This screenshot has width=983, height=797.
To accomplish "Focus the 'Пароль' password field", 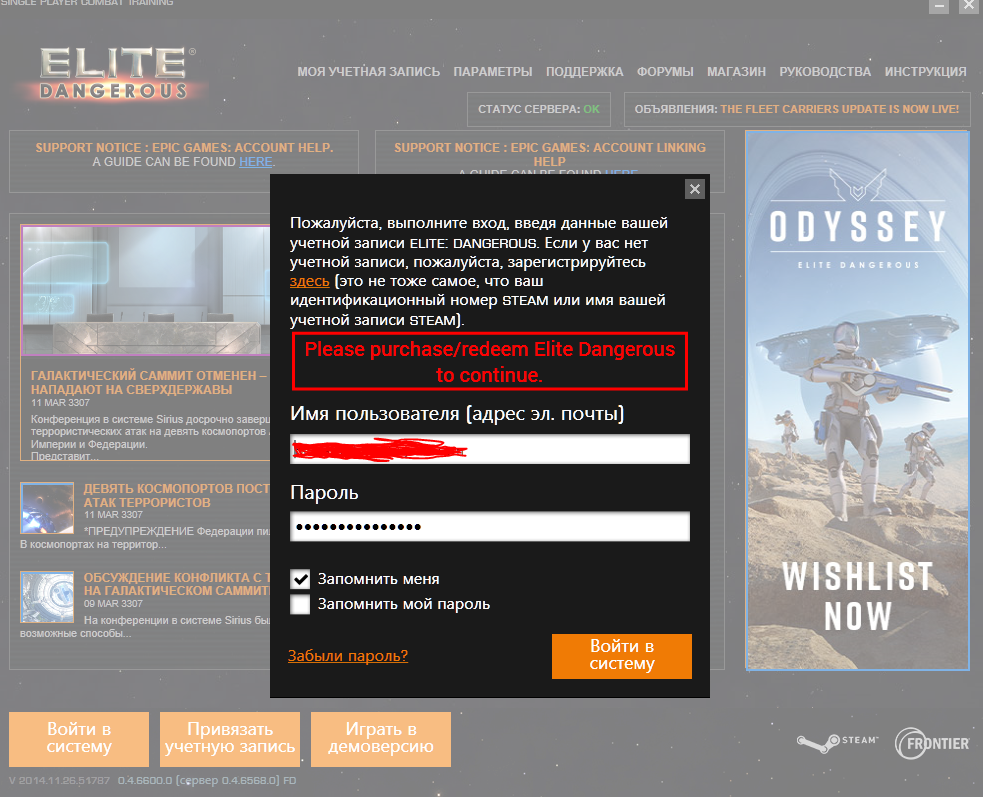I will point(490,526).
